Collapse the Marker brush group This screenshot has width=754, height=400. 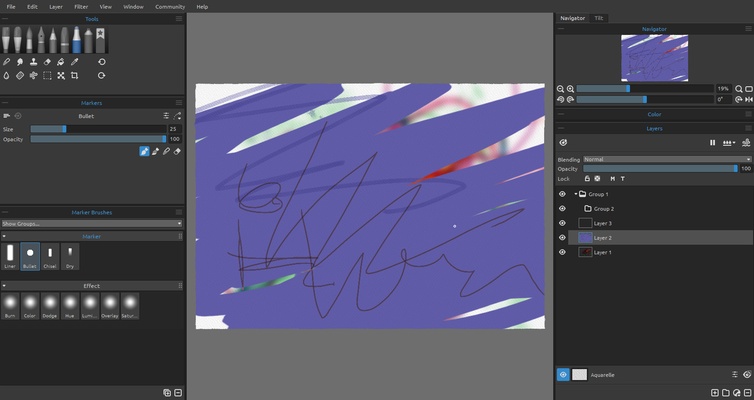(4, 237)
